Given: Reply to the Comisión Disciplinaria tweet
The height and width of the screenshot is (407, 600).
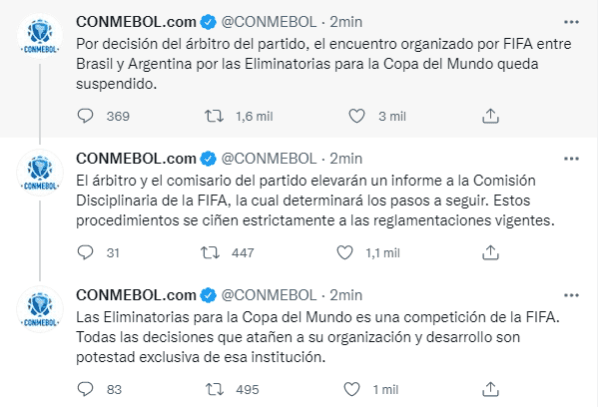Looking at the screenshot, I should click(85, 254).
